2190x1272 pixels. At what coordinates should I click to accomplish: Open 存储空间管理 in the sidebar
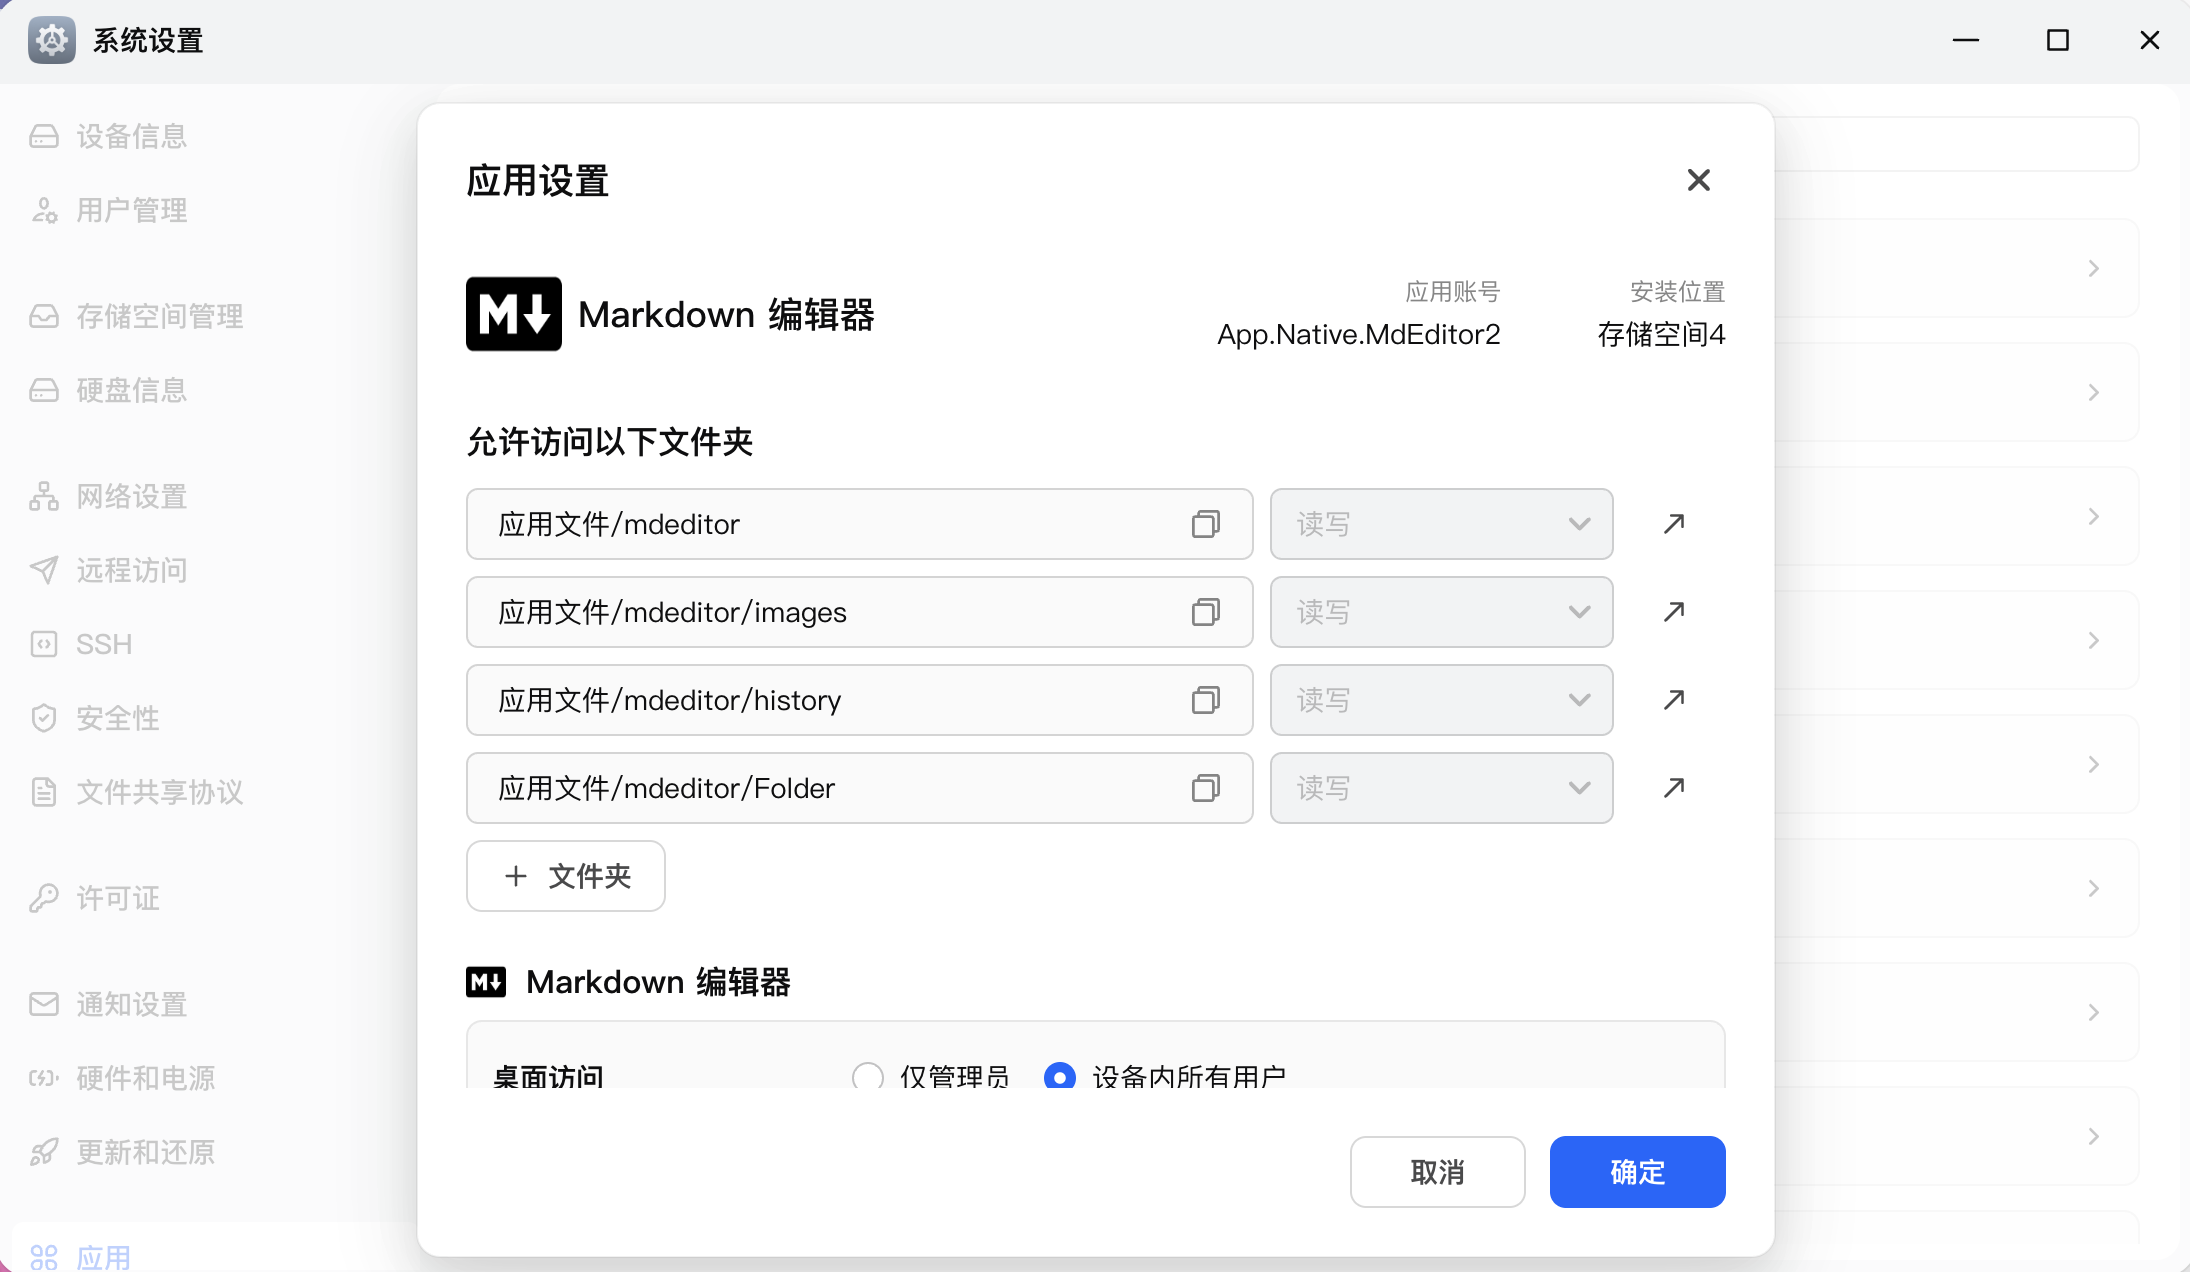(x=160, y=316)
